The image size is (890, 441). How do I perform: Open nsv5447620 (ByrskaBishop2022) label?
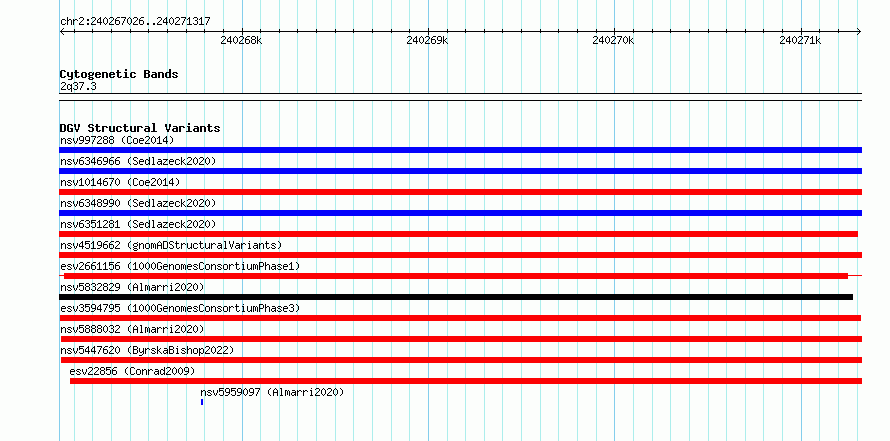pyautogui.click(x=147, y=350)
